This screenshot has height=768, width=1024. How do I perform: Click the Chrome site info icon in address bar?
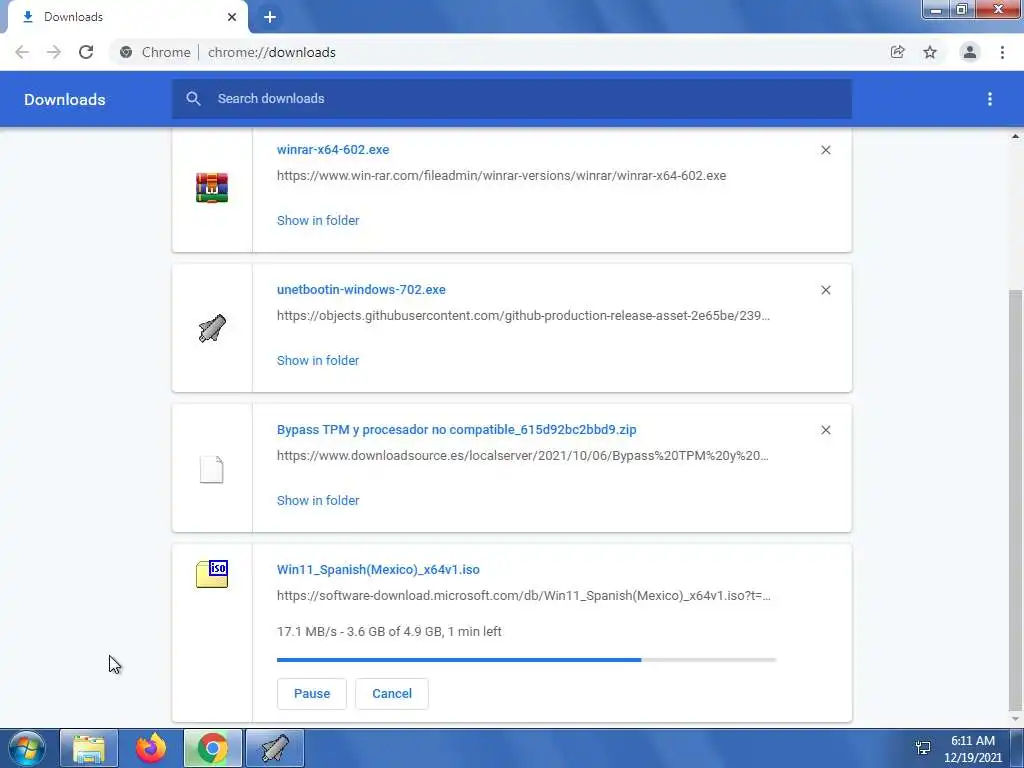[x=126, y=52]
